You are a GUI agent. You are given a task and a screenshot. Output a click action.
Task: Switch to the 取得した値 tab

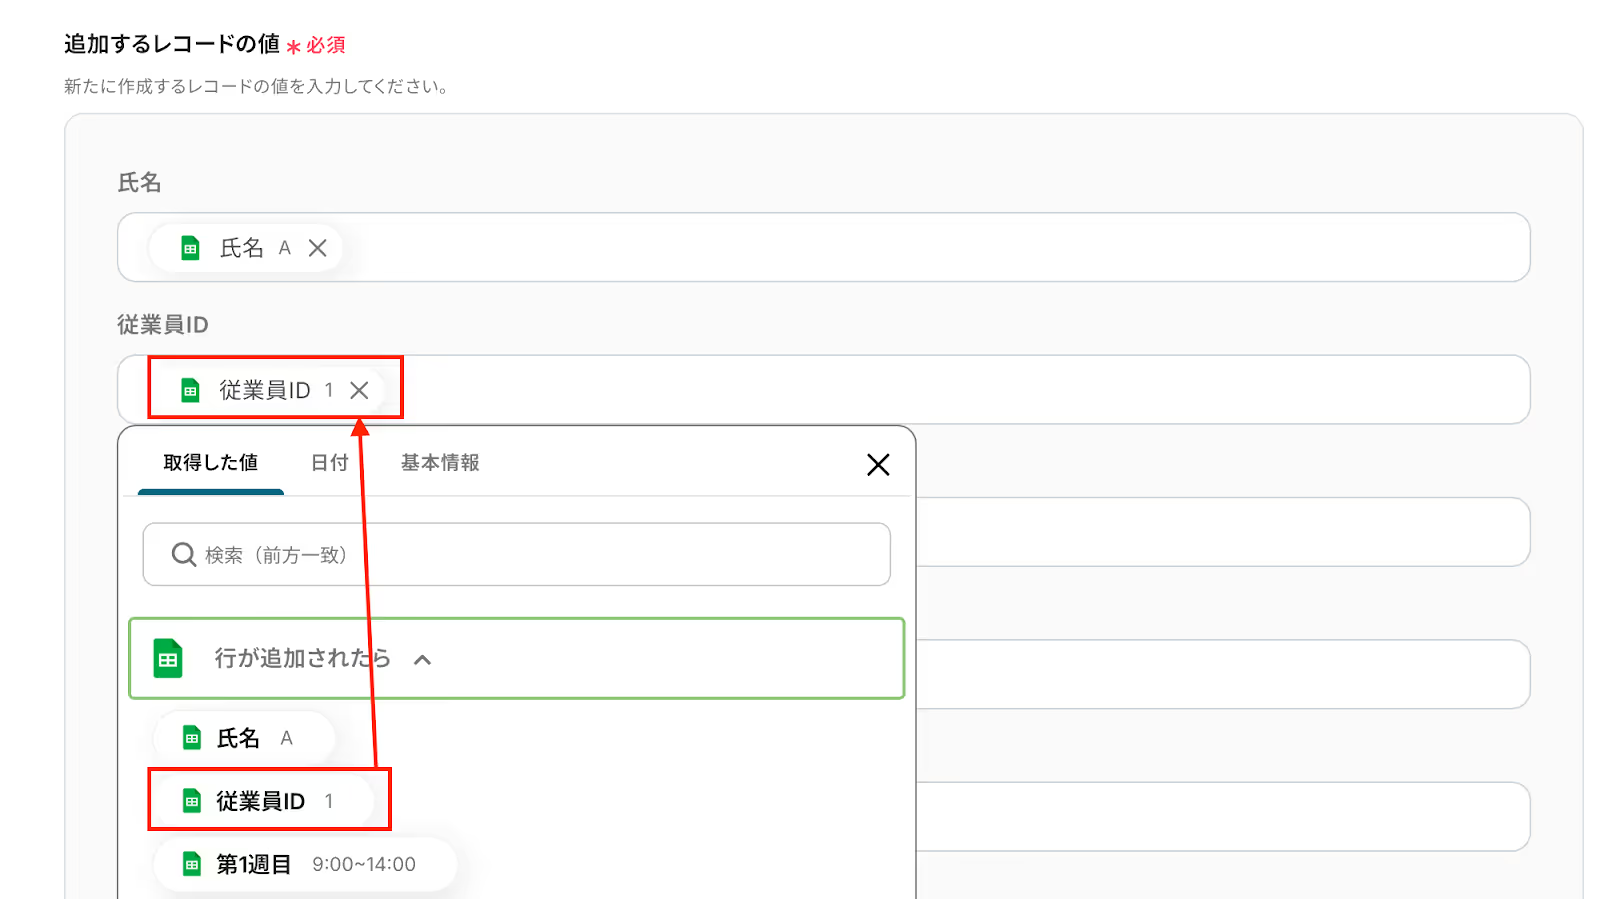(211, 463)
